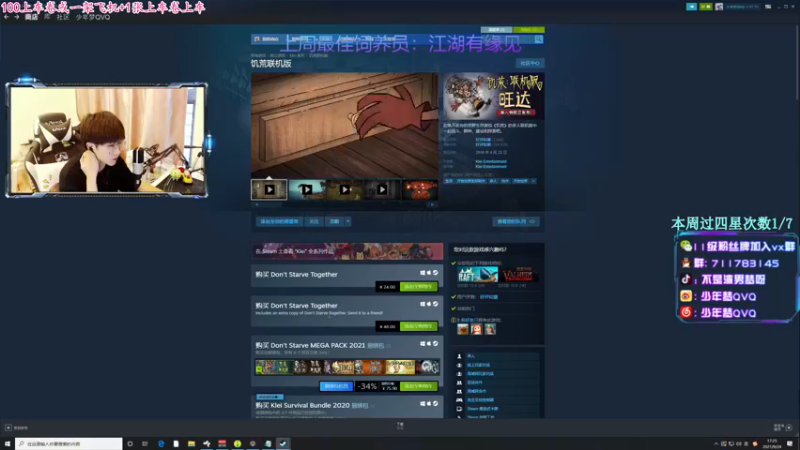
Task: Select the red screenshot thumbnail
Action: pyautogui.click(x=420, y=190)
